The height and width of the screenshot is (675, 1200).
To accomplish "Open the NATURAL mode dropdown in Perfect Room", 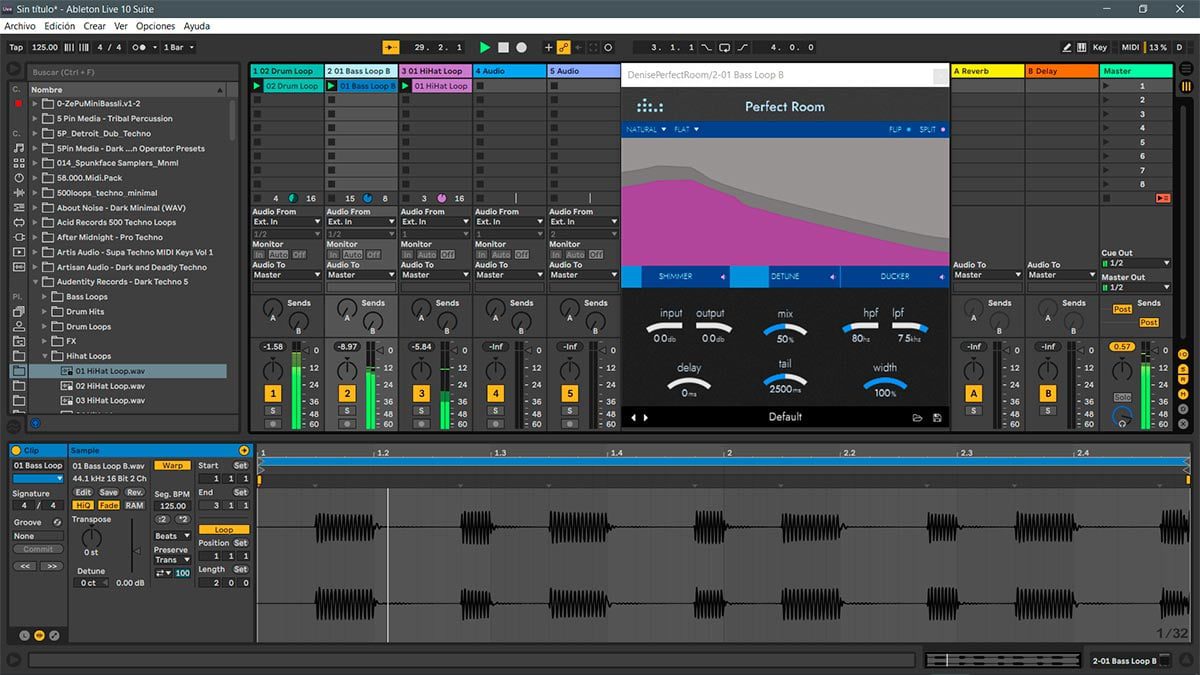I will click(646, 129).
